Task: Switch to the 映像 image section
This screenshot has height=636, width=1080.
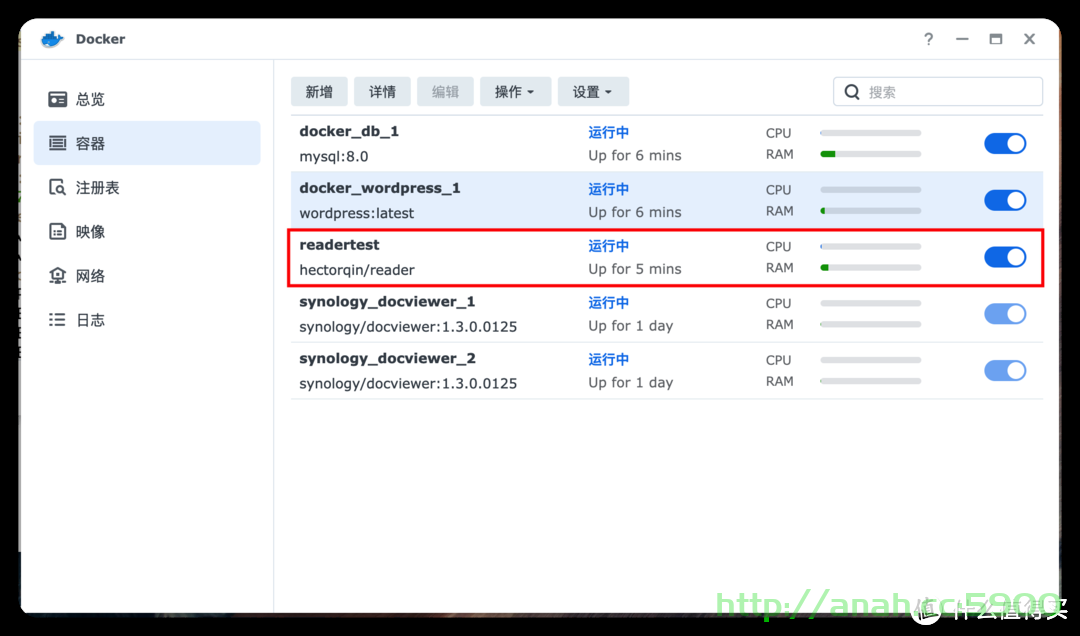Action: click(x=147, y=232)
